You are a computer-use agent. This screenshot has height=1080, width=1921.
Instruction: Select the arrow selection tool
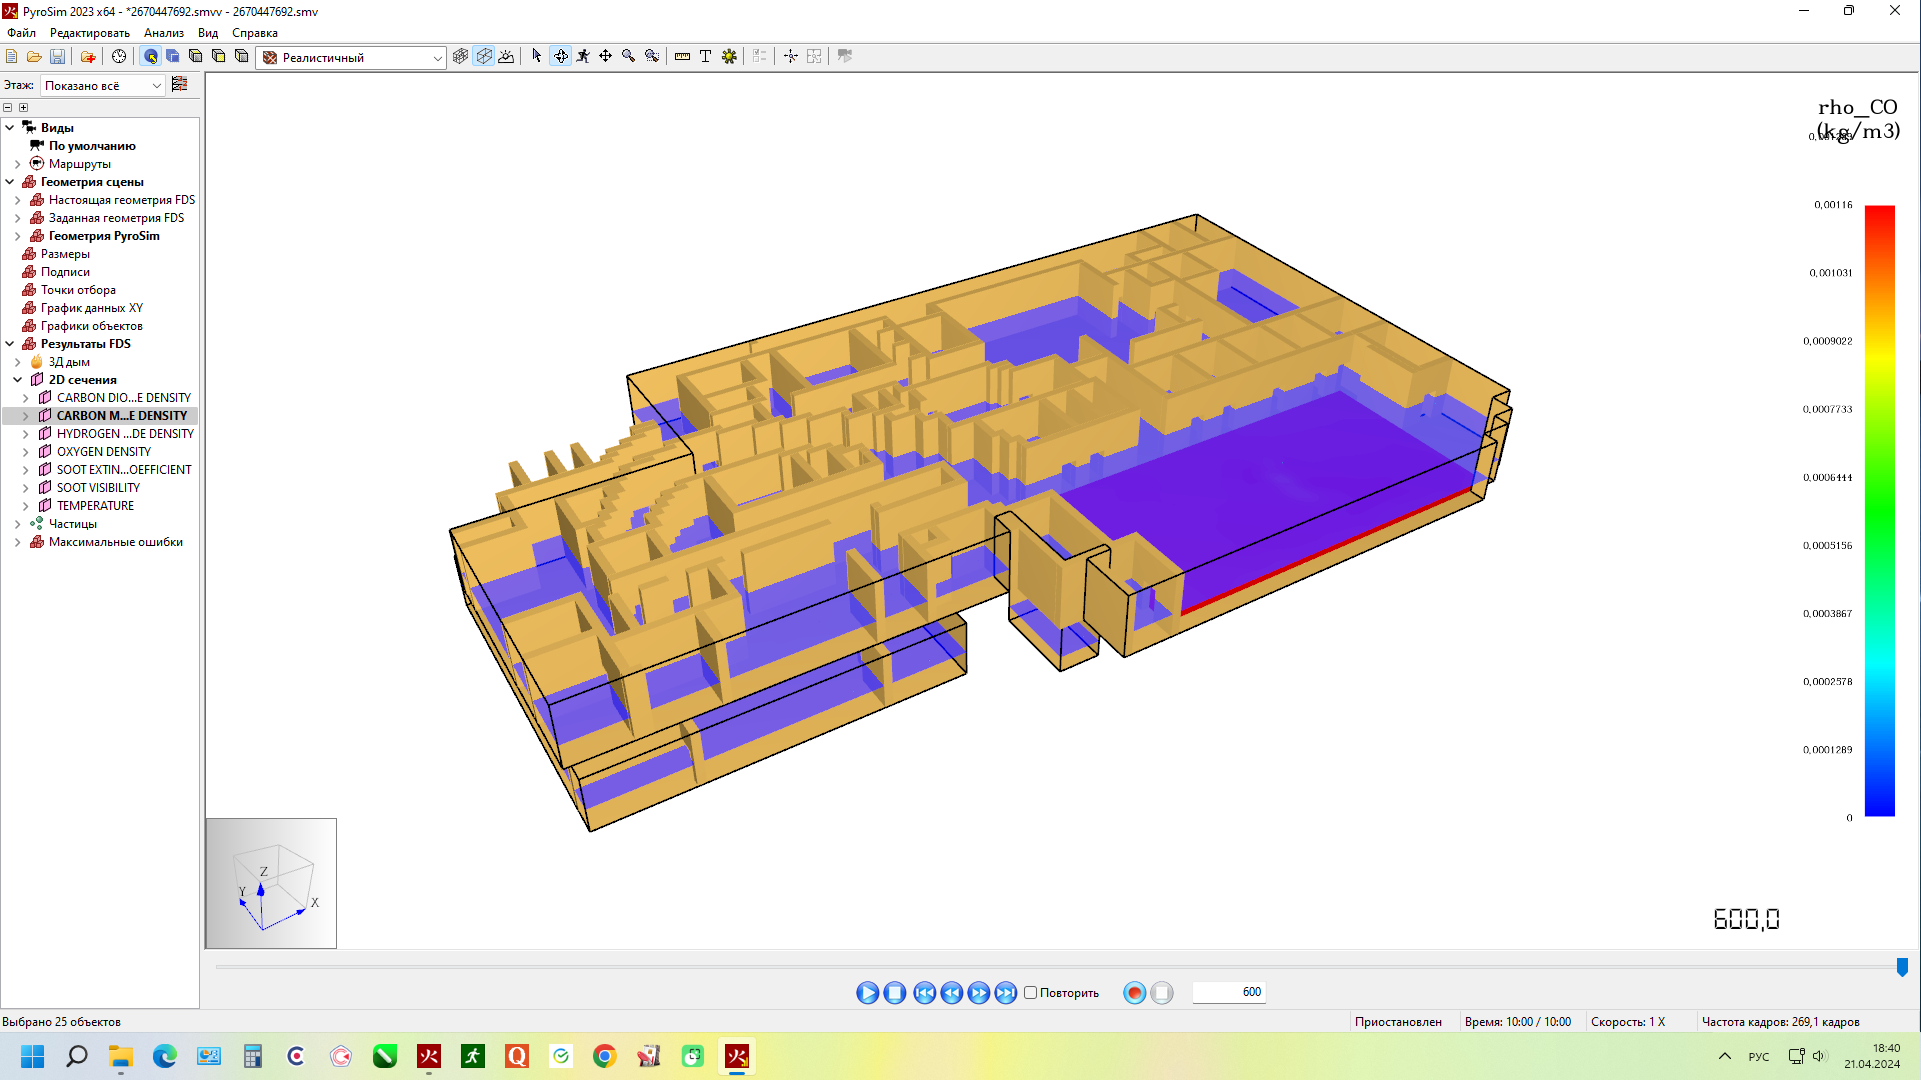click(x=537, y=57)
